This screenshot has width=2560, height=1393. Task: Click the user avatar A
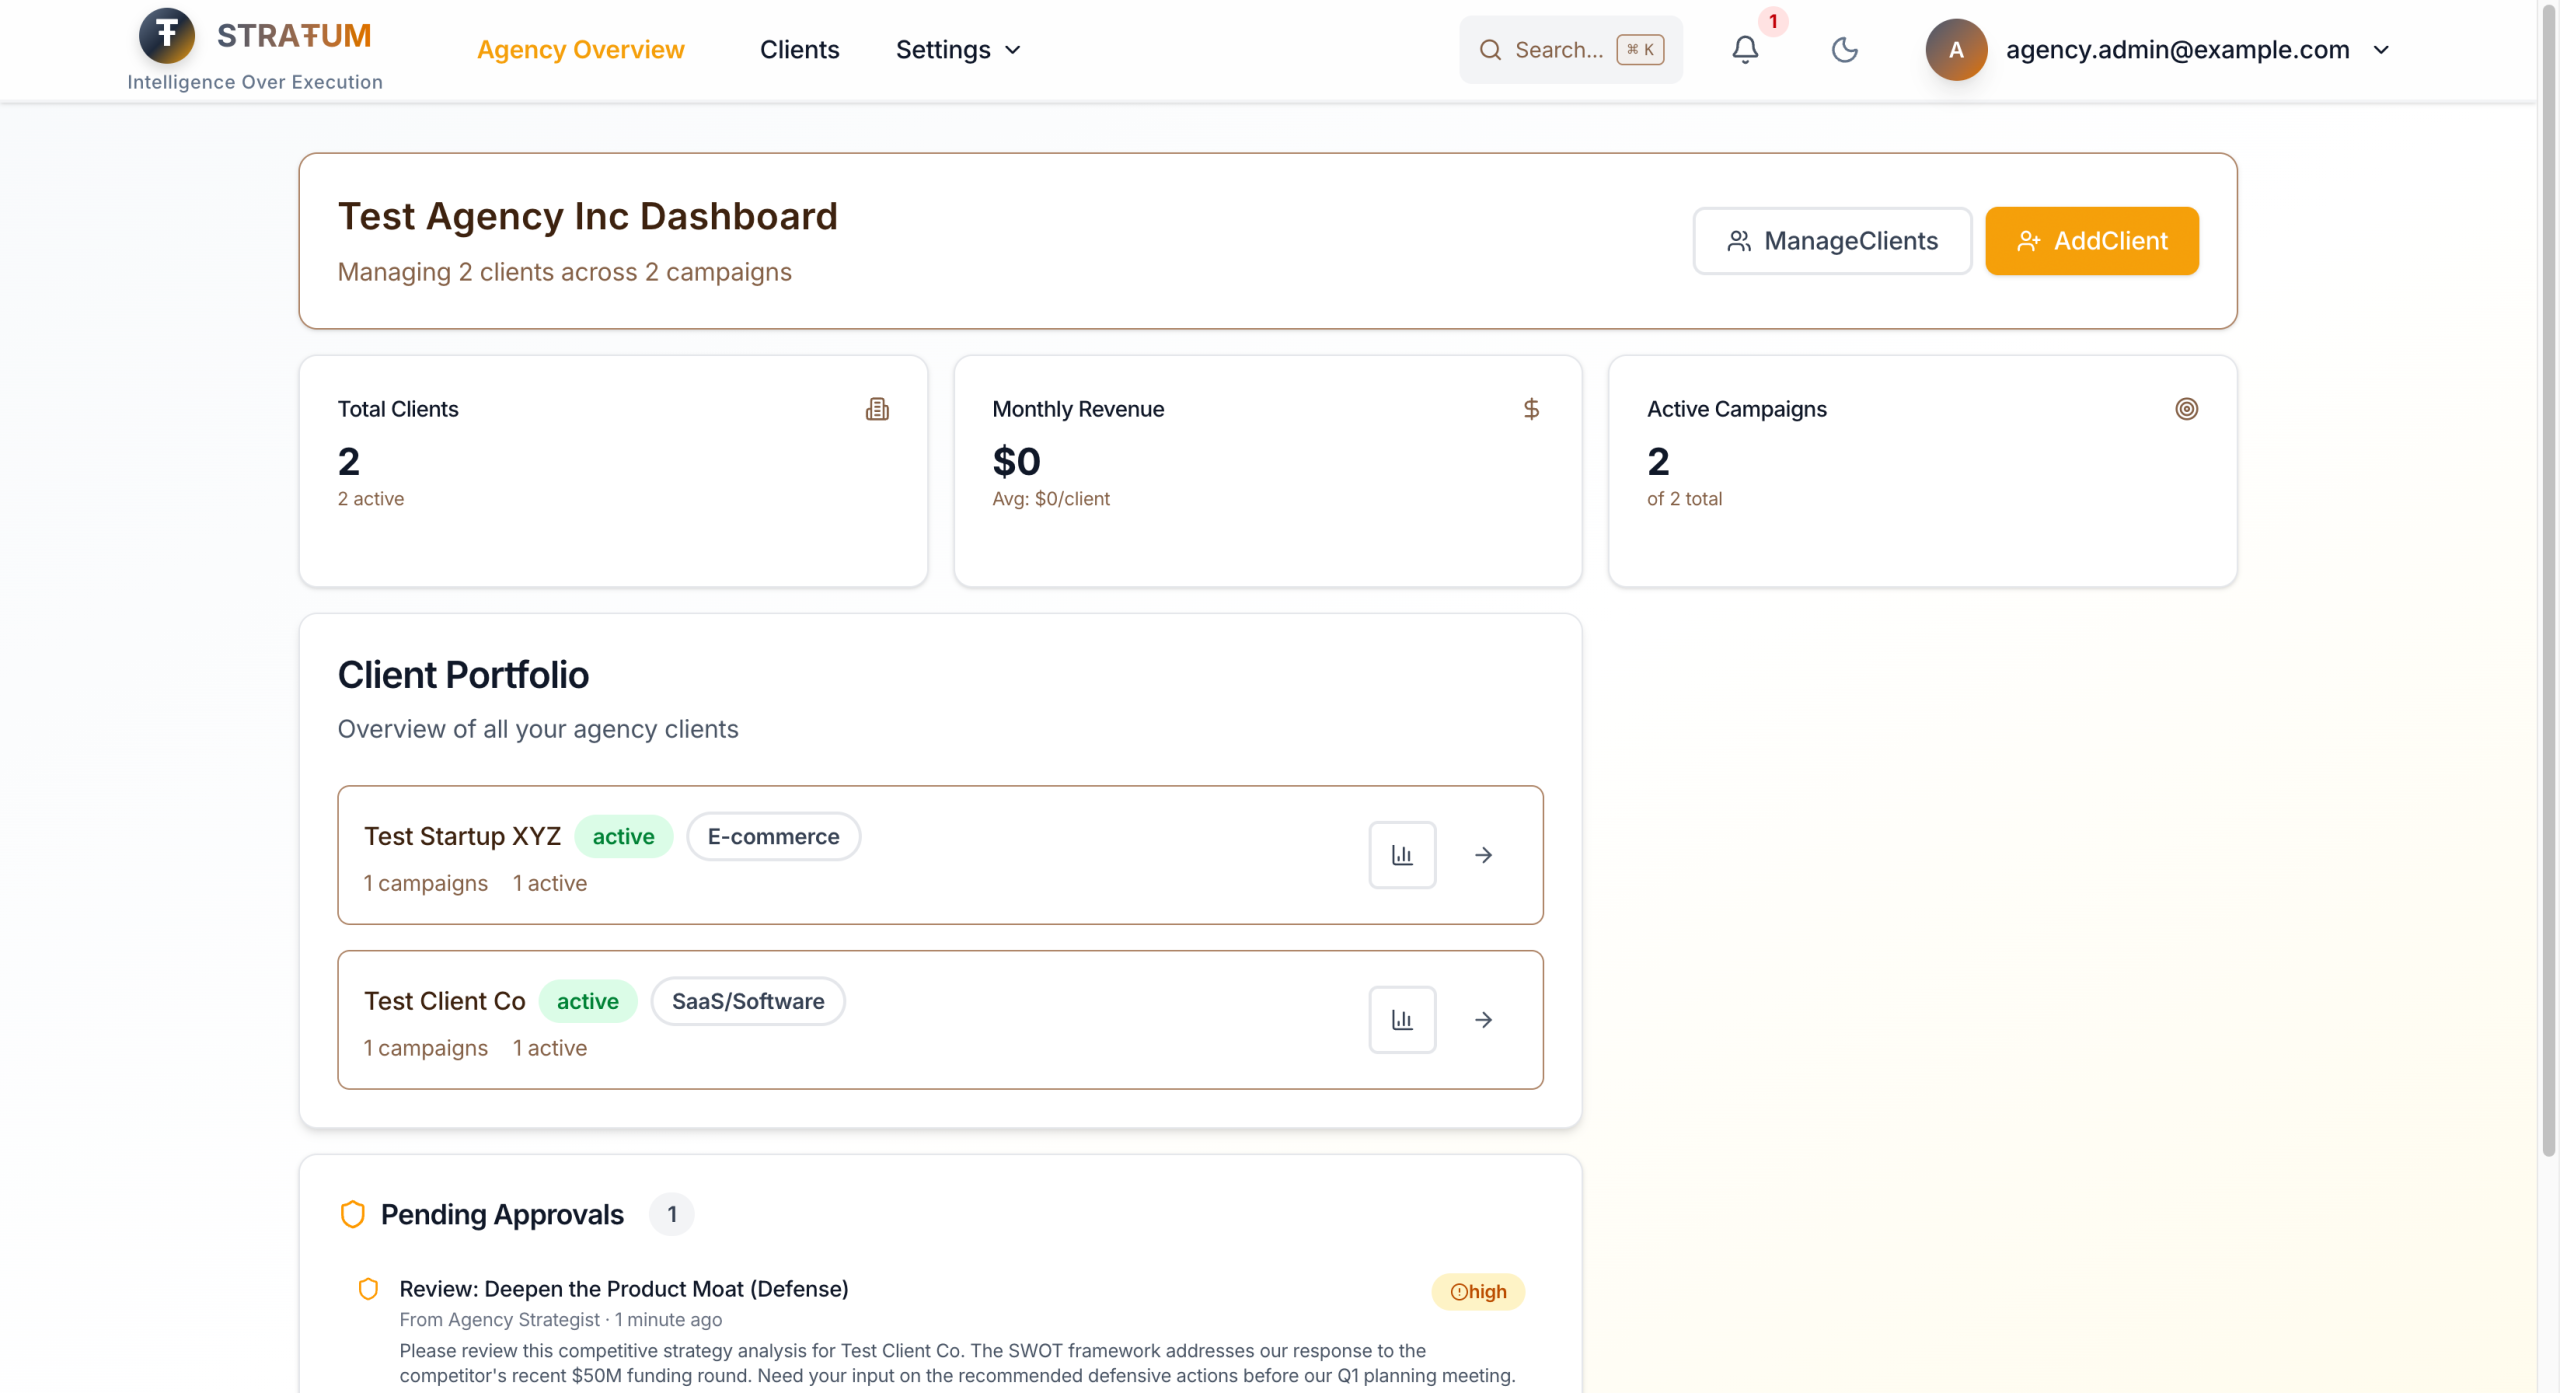coord(1956,50)
